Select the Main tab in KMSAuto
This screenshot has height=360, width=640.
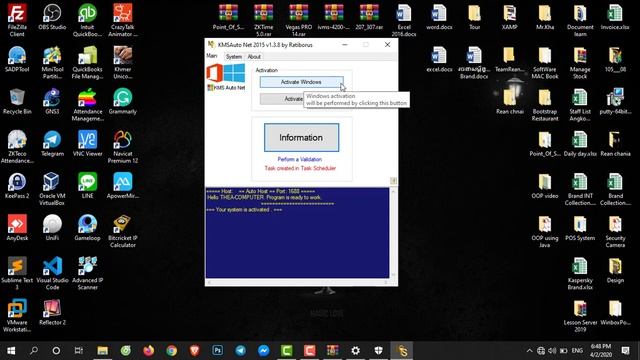[x=212, y=56]
